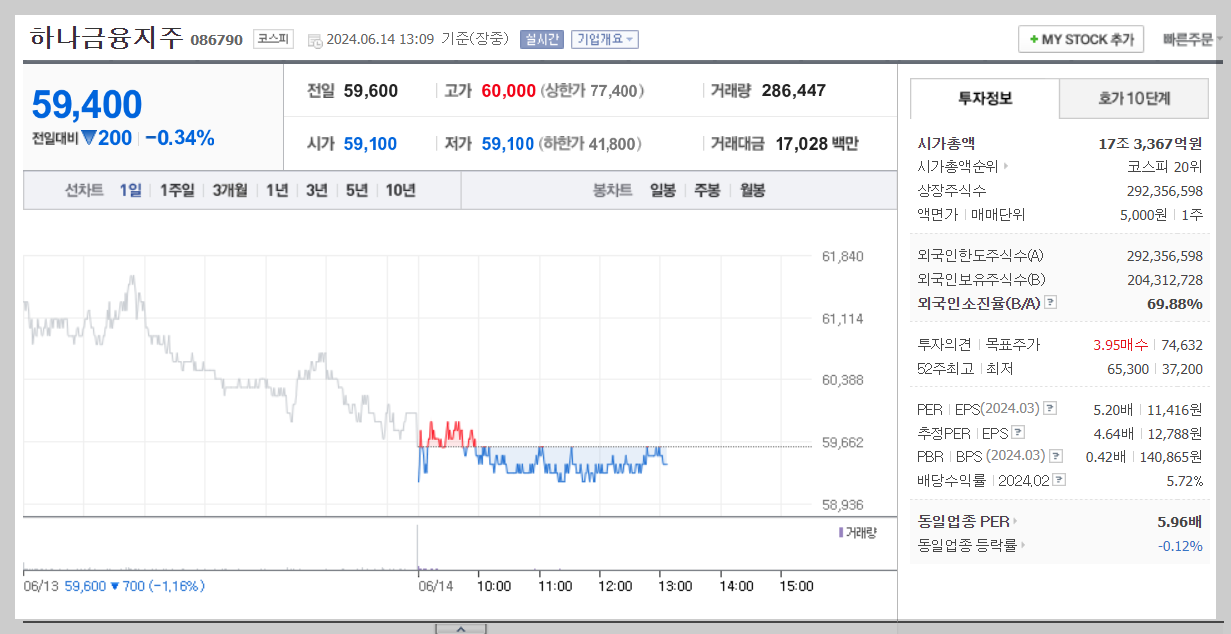Click the 동일업종 등락률 link

click(968, 546)
